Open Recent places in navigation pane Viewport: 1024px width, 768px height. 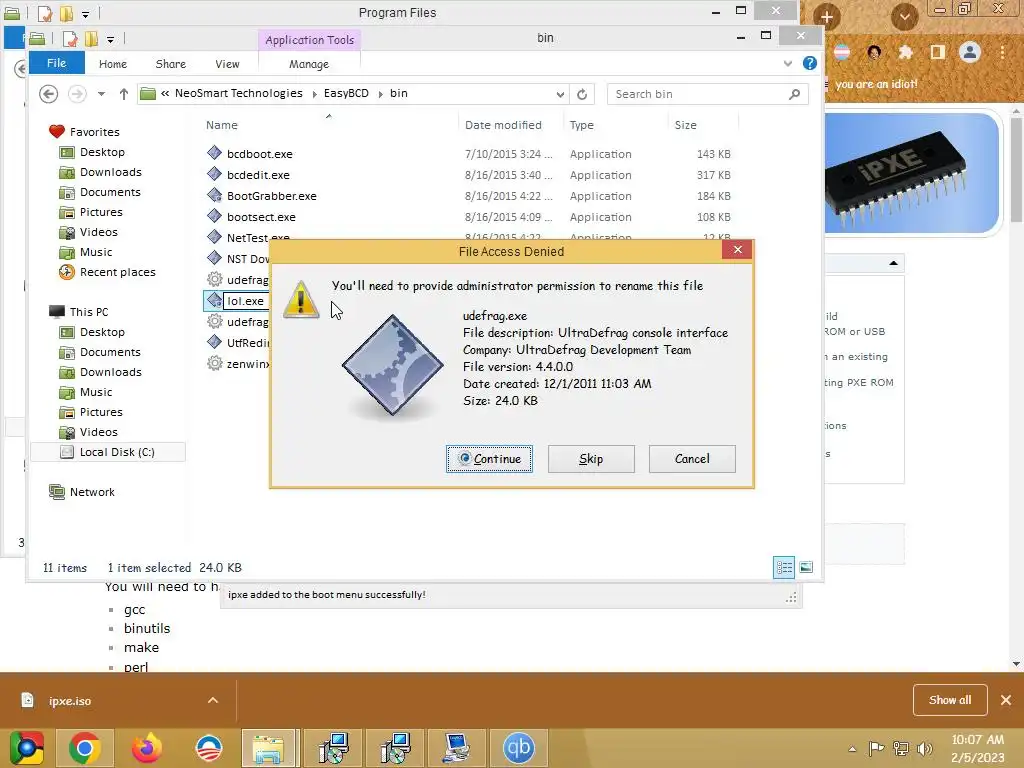(118, 272)
